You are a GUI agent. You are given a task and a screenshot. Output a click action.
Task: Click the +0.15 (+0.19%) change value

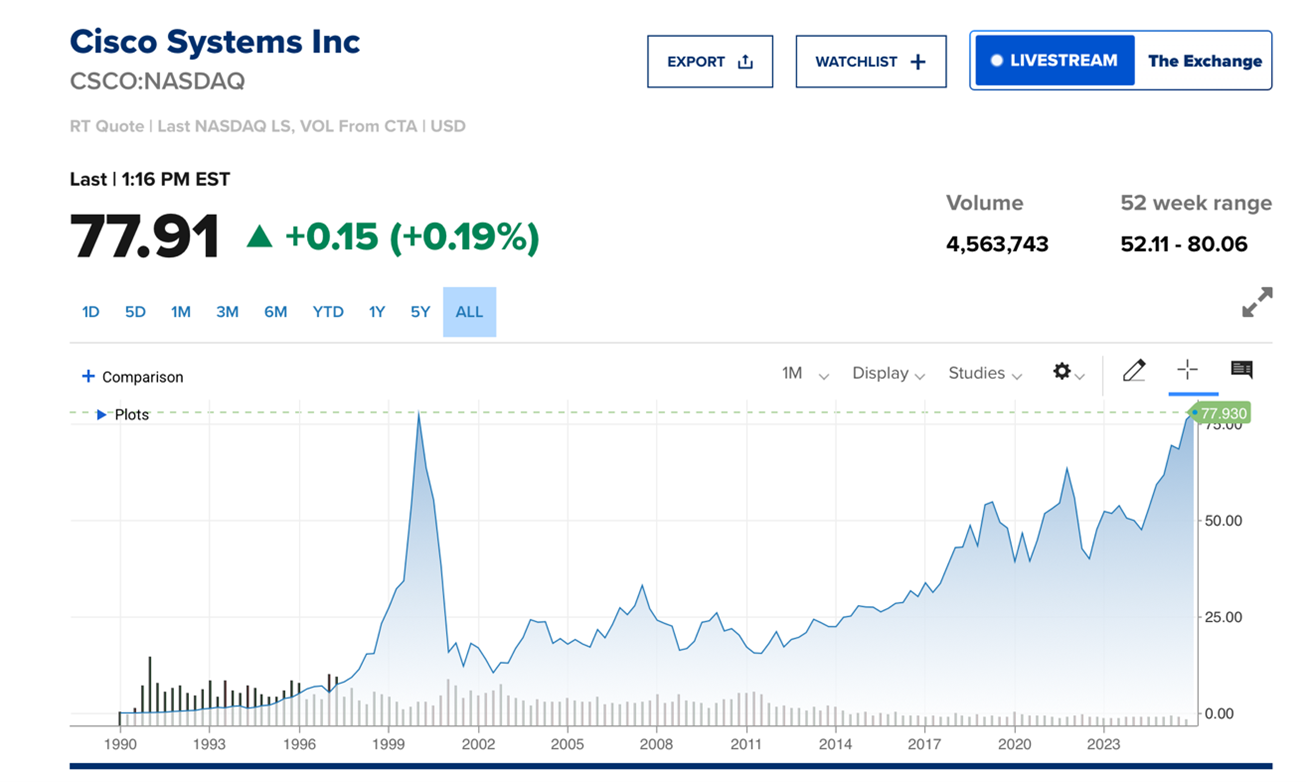point(411,237)
